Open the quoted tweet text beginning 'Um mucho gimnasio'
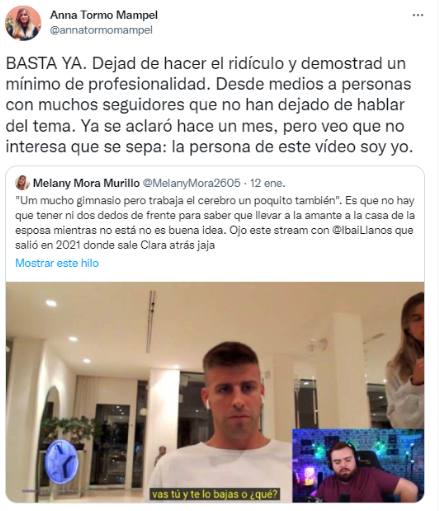The image size is (443, 511). click(215, 223)
